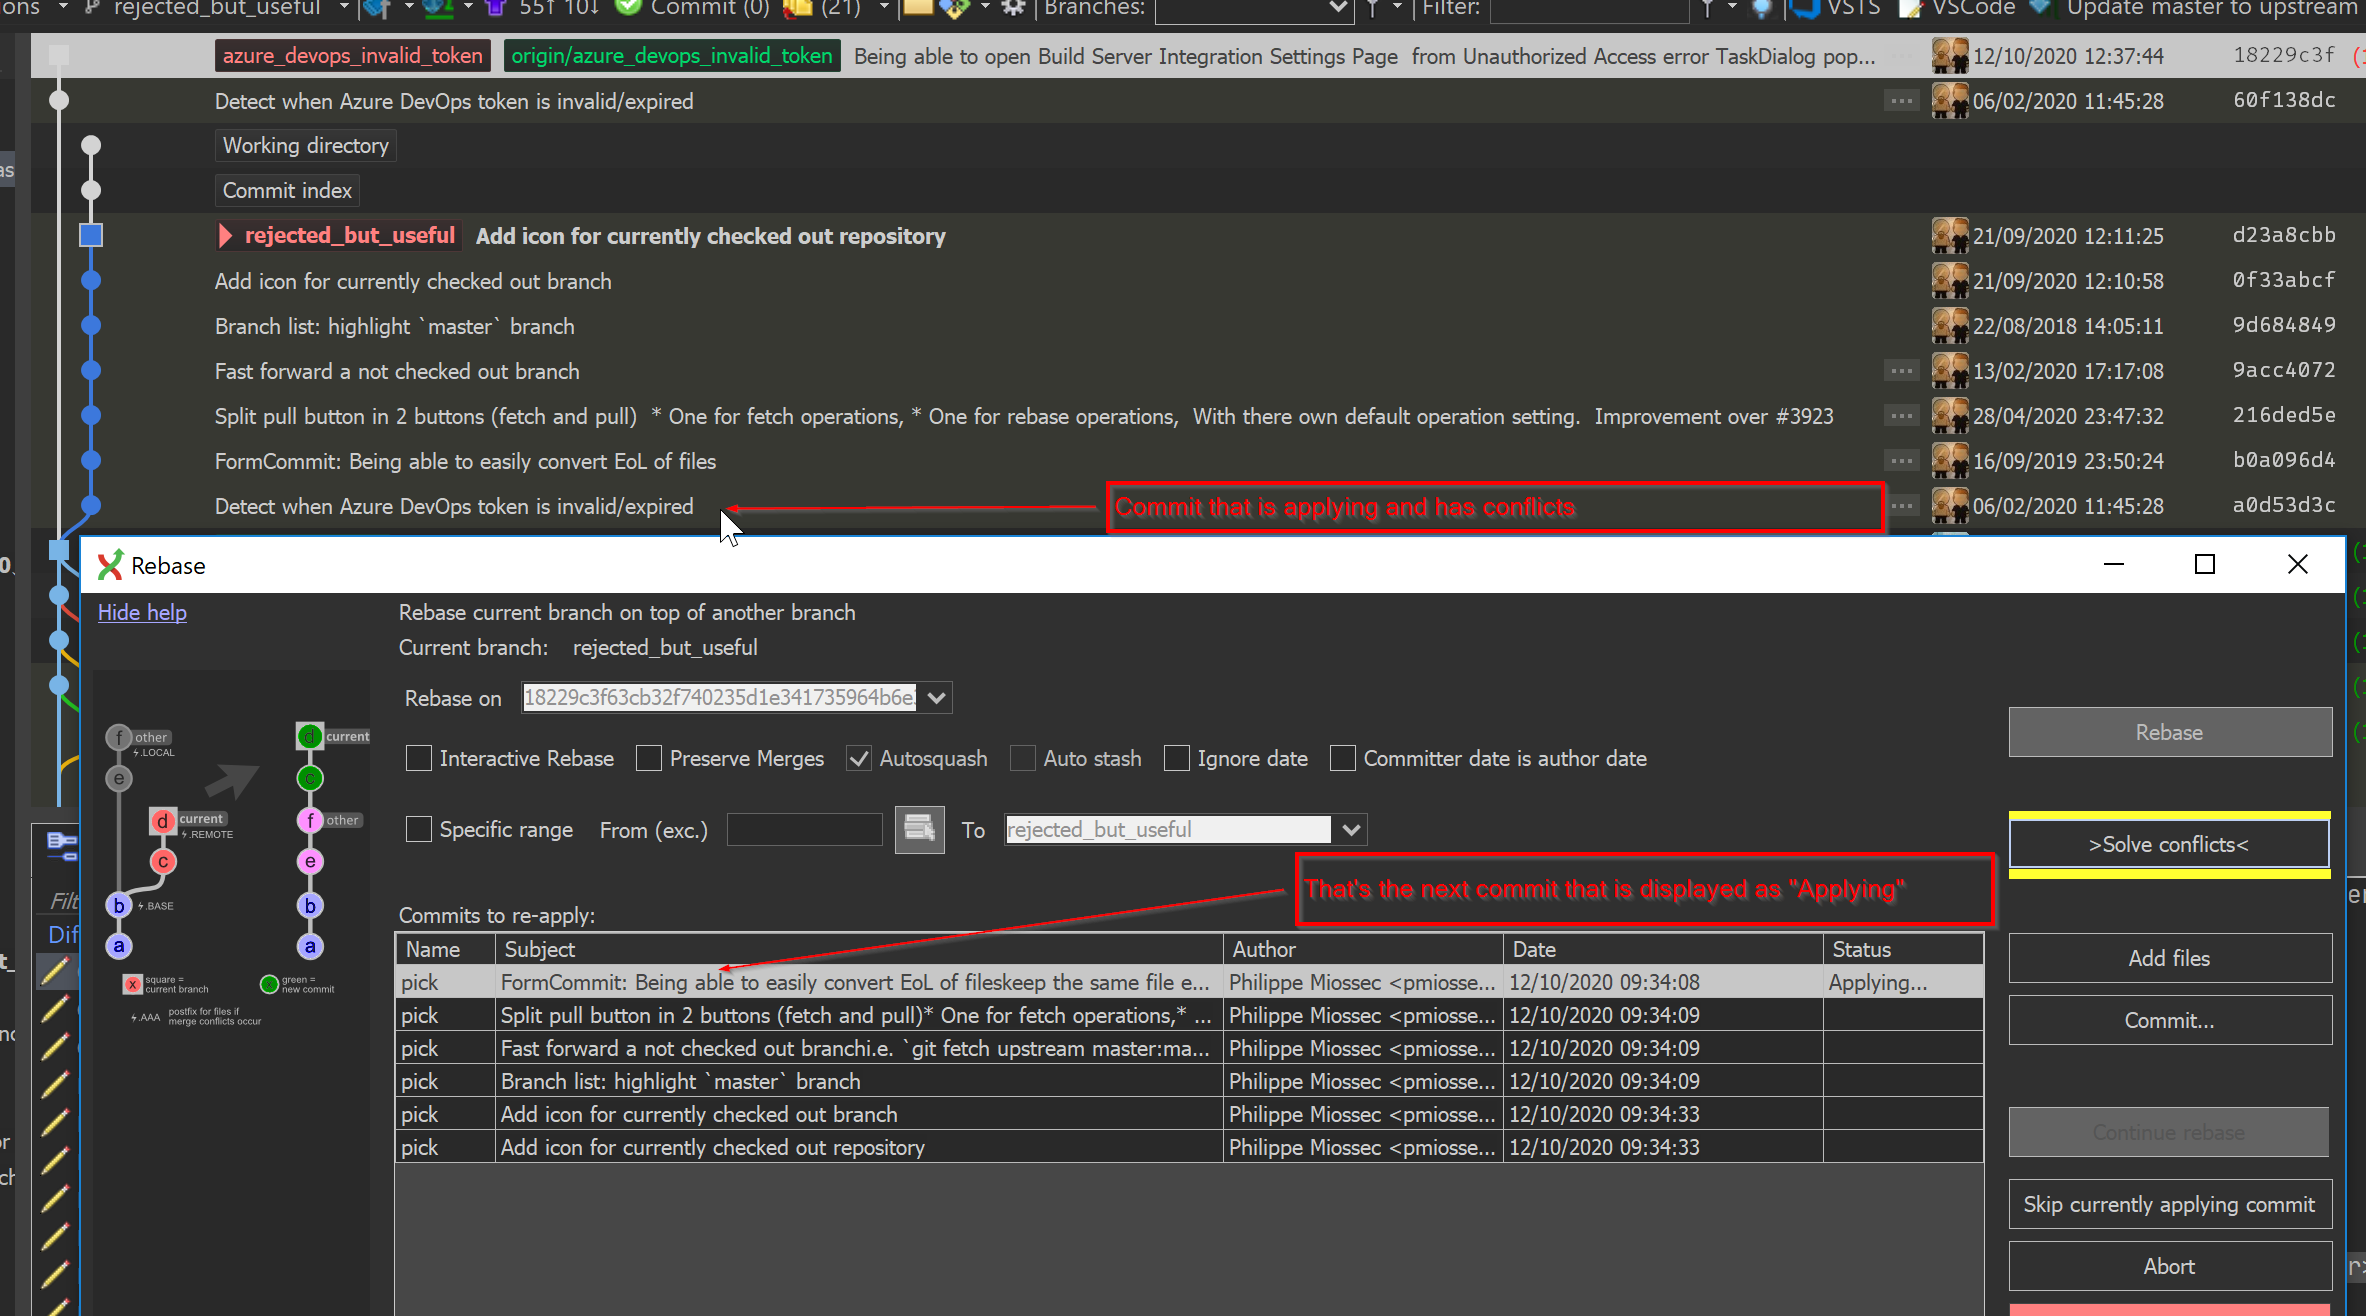Type in the Filter text field

tap(1588, 10)
